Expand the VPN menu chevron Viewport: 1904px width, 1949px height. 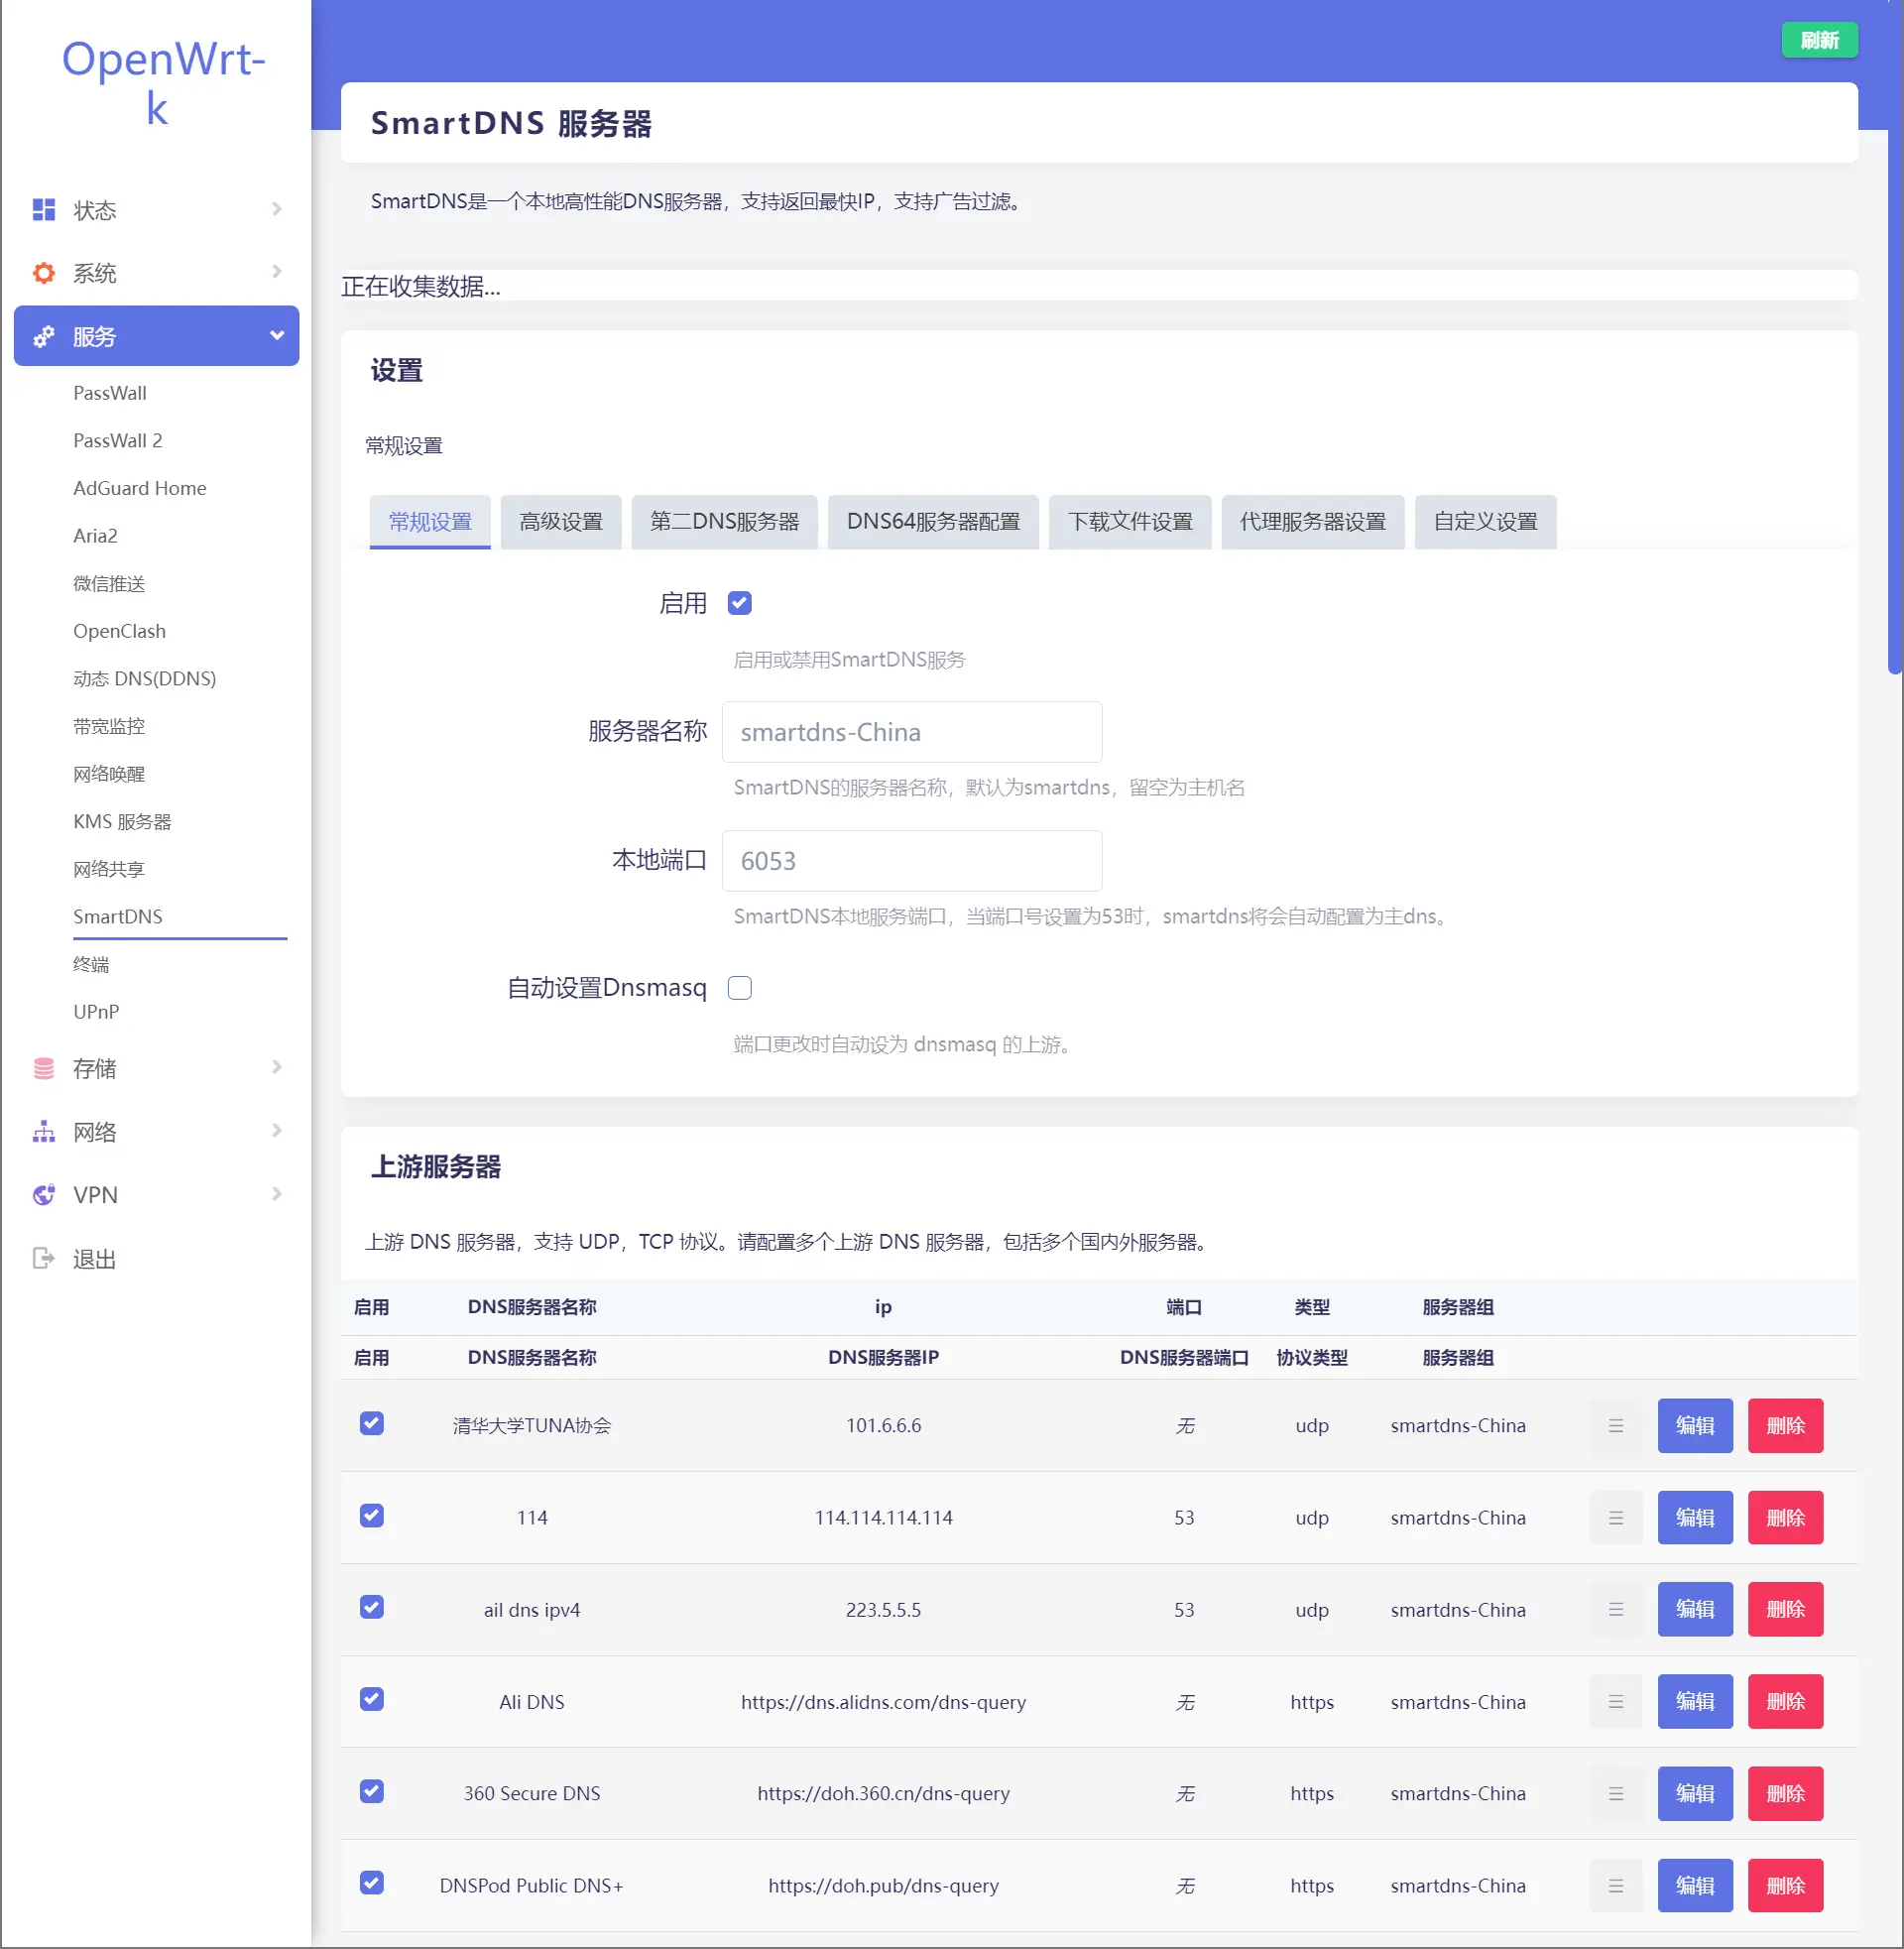(277, 1194)
